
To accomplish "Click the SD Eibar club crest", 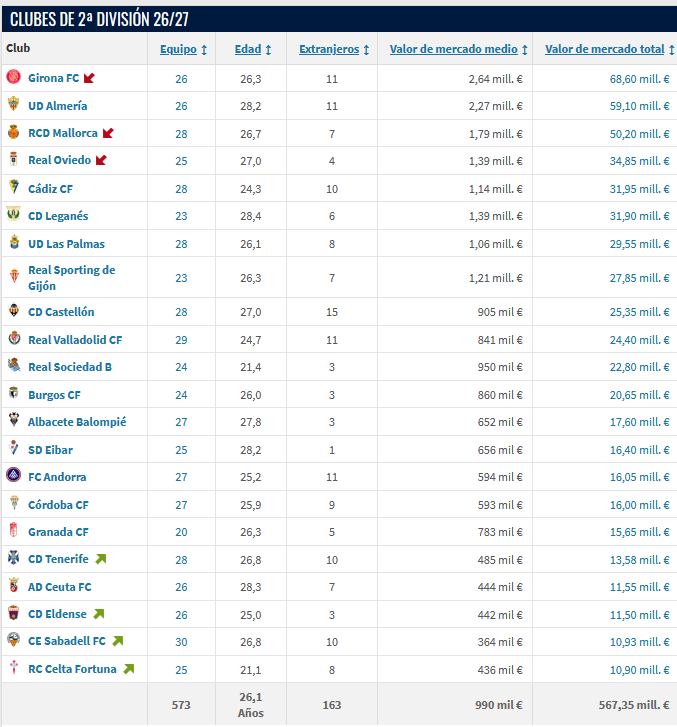I will (x=14, y=448).
